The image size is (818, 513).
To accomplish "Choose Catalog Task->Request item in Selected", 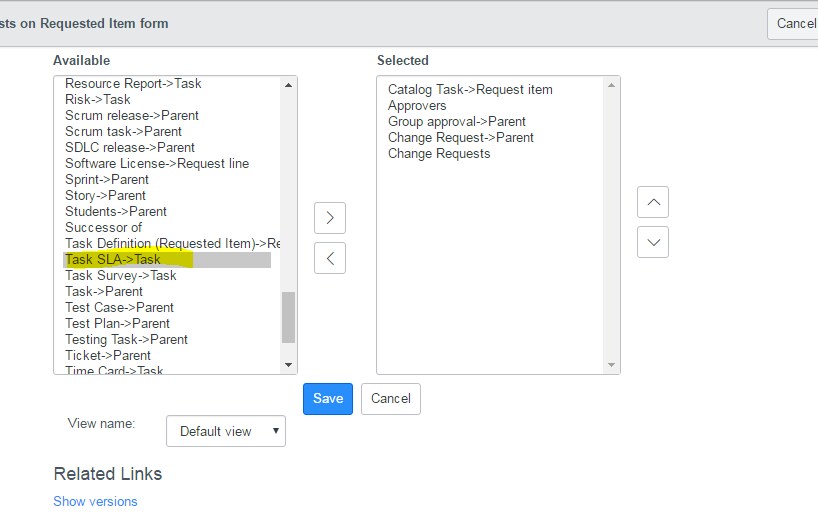I will click(x=470, y=90).
